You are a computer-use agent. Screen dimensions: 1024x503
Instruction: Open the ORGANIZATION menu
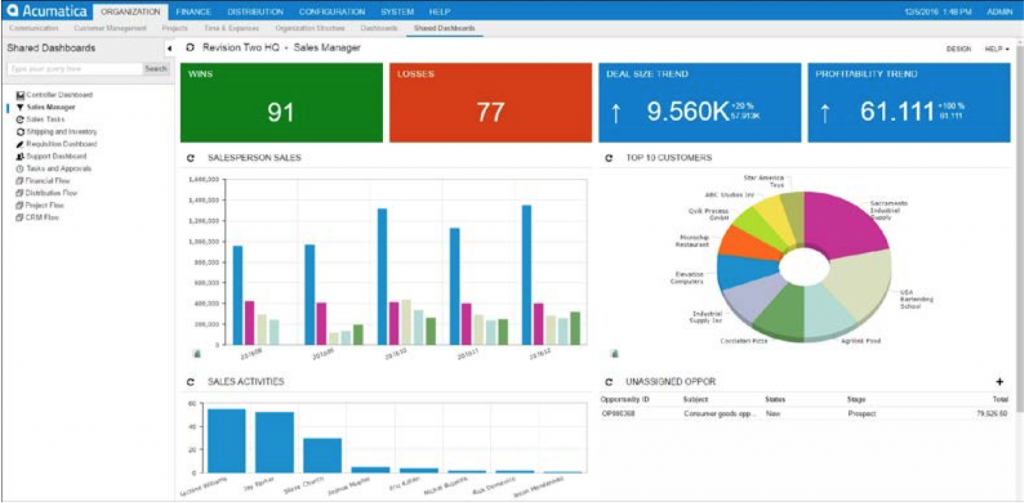pos(131,12)
